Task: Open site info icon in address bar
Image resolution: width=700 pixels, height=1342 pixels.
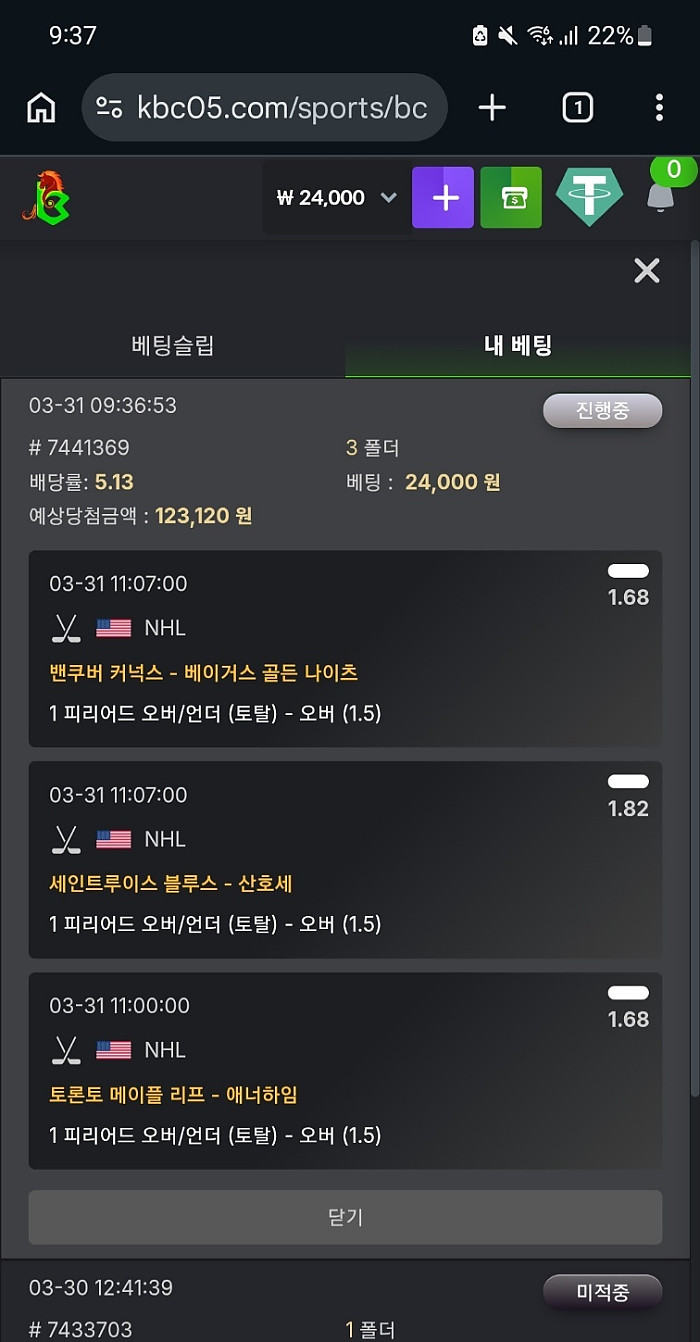Action: point(109,108)
